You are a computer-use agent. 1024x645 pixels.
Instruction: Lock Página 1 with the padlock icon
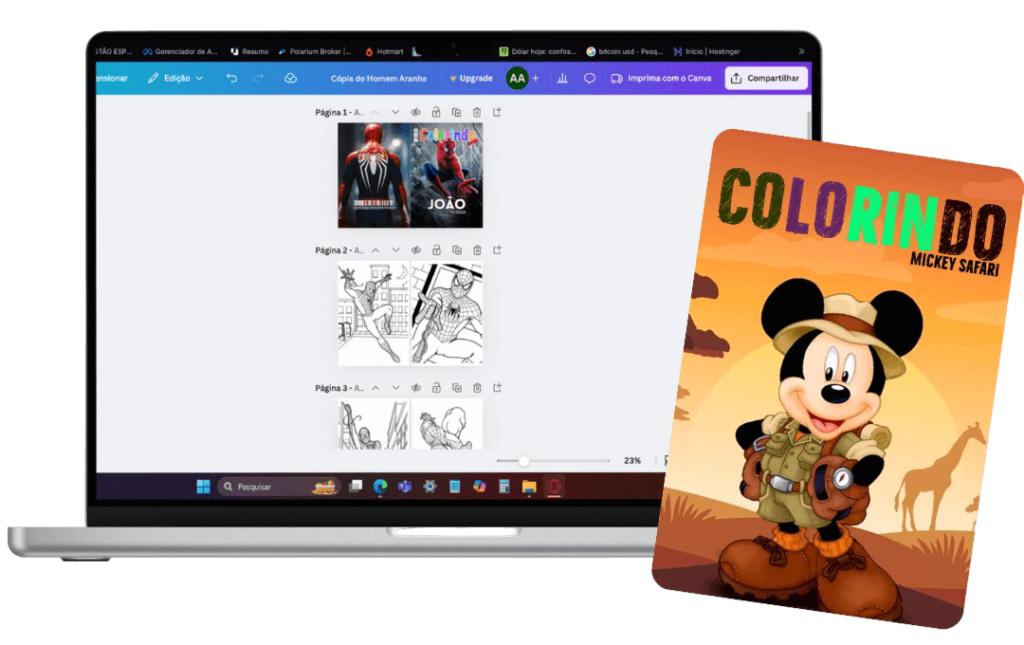[437, 112]
